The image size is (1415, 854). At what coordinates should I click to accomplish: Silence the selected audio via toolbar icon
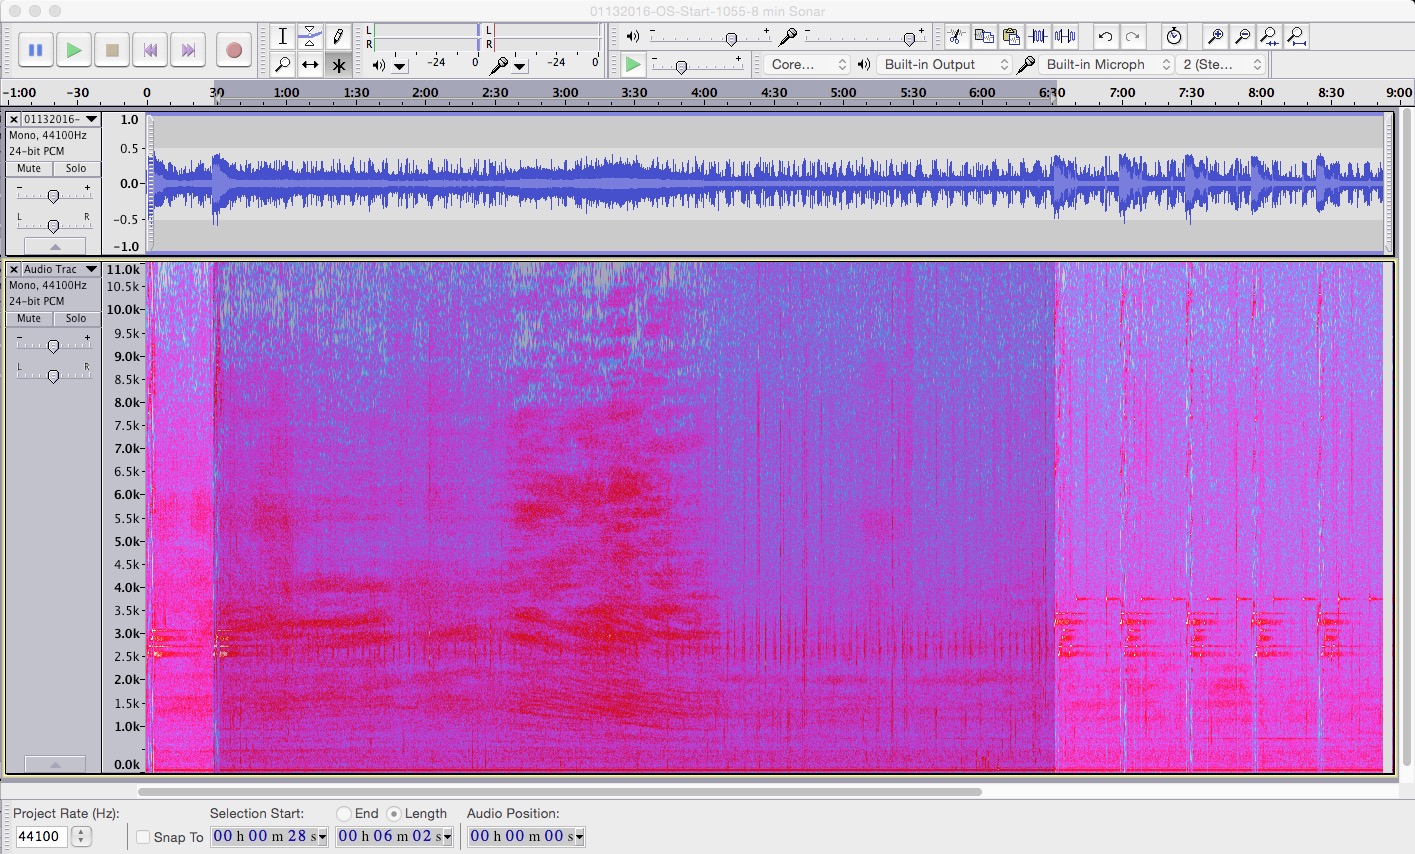coord(1065,37)
